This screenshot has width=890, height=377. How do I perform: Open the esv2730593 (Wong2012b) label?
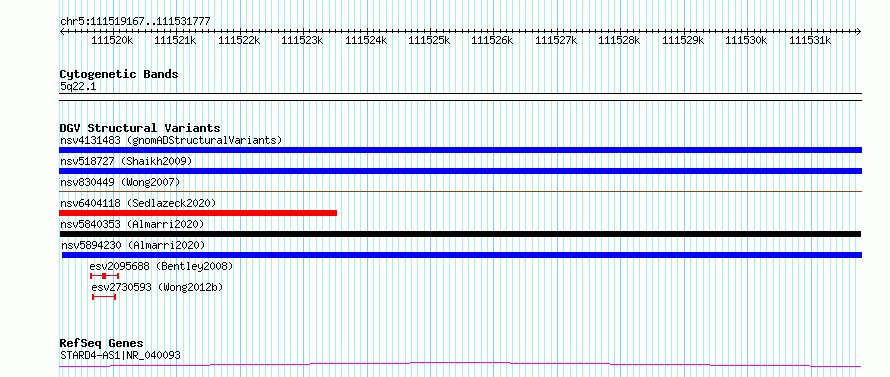coord(157,287)
